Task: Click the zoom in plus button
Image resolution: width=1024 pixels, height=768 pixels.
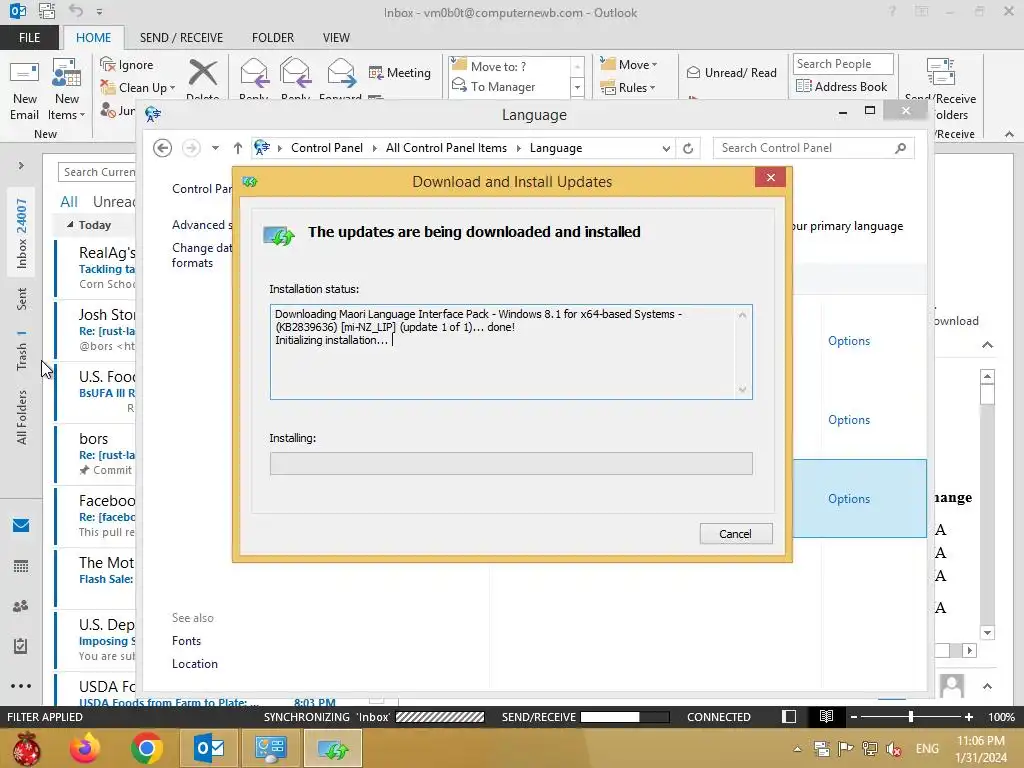Action: 968,716
